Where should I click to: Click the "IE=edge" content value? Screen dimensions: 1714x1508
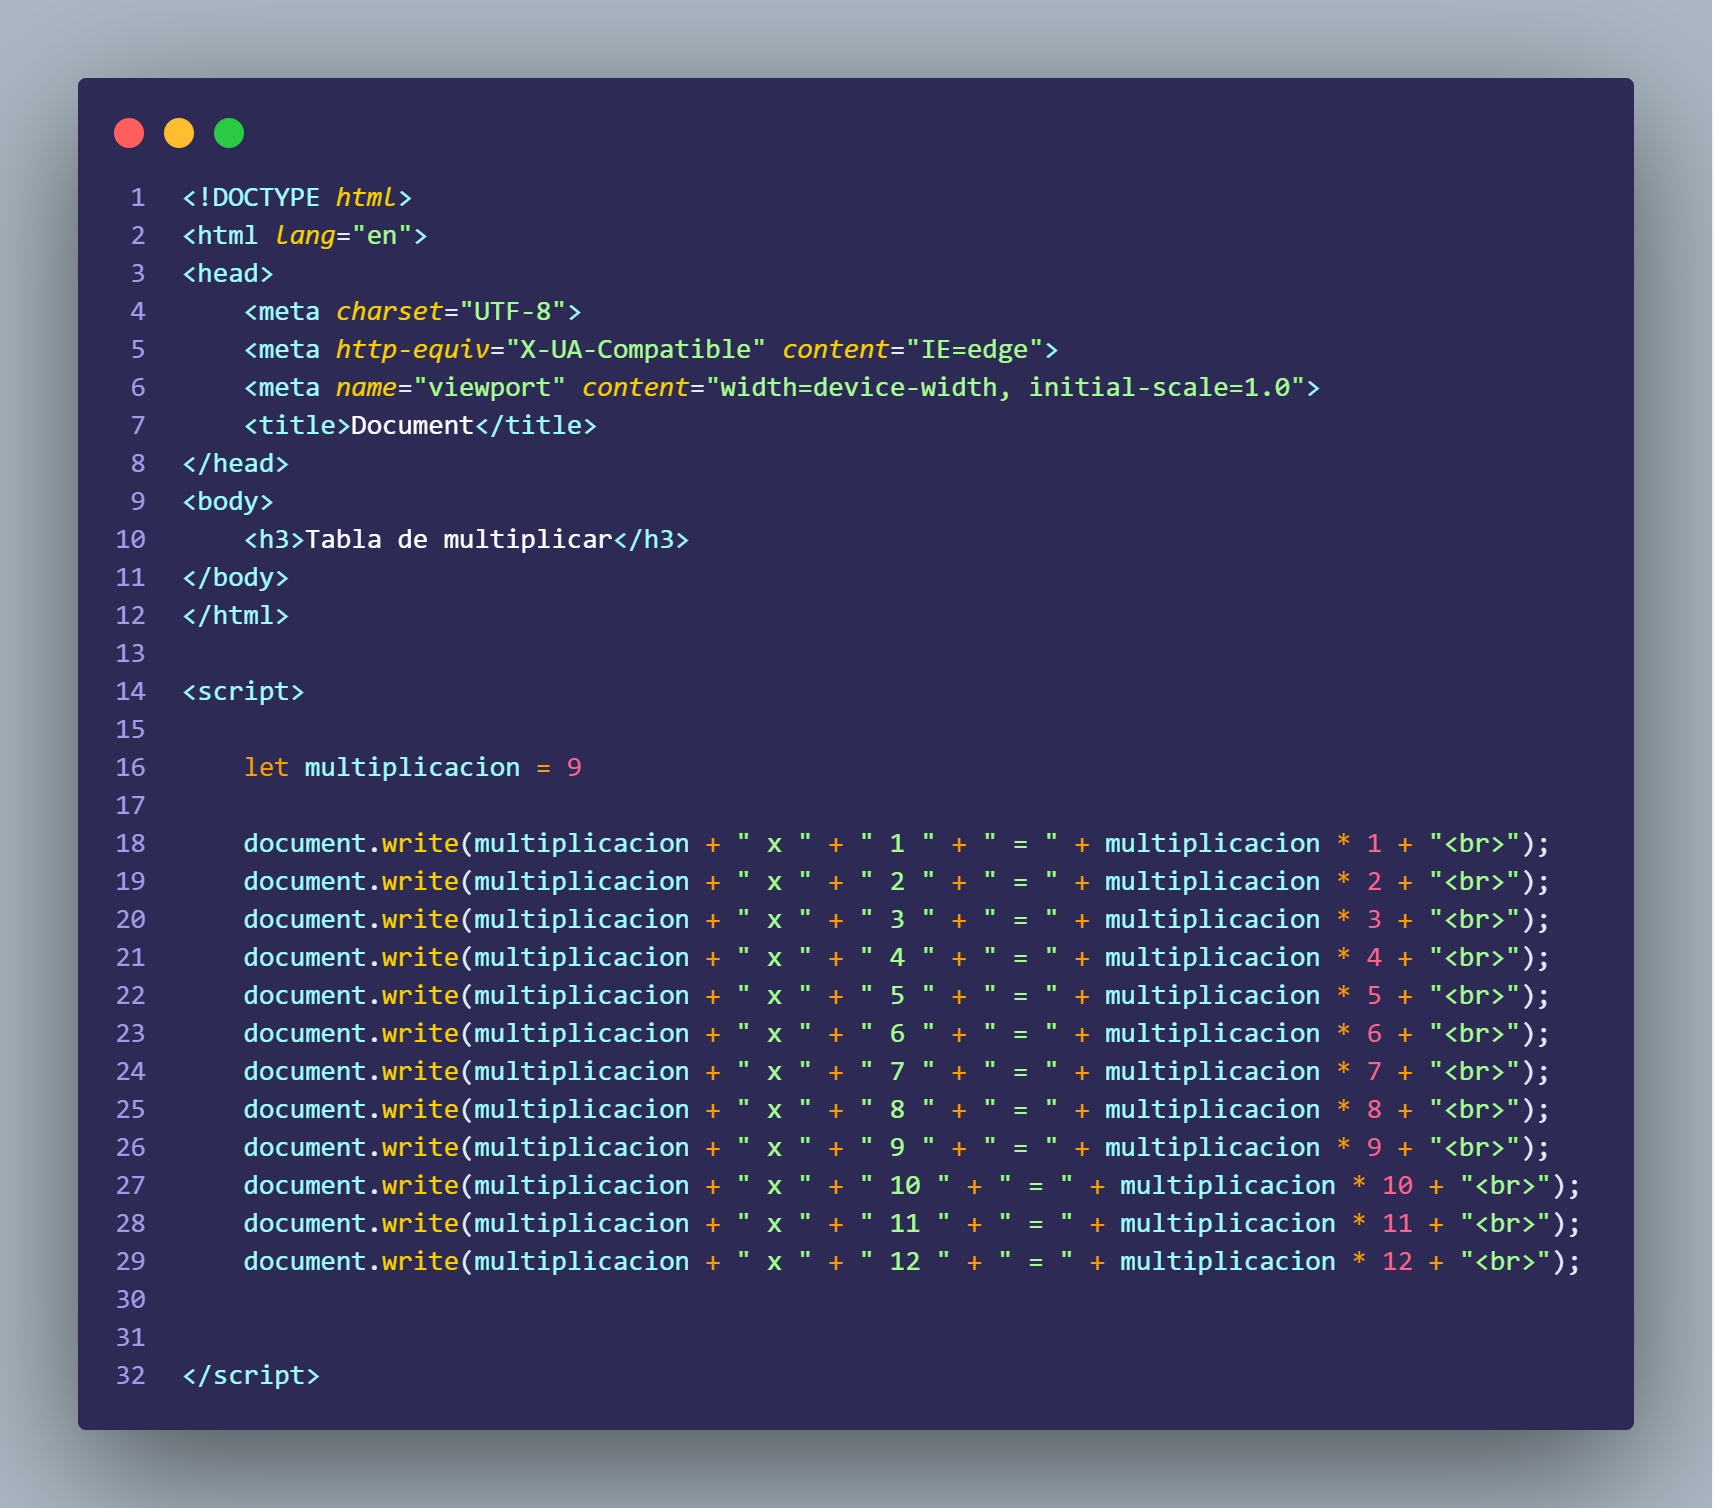pyautogui.click(x=974, y=349)
